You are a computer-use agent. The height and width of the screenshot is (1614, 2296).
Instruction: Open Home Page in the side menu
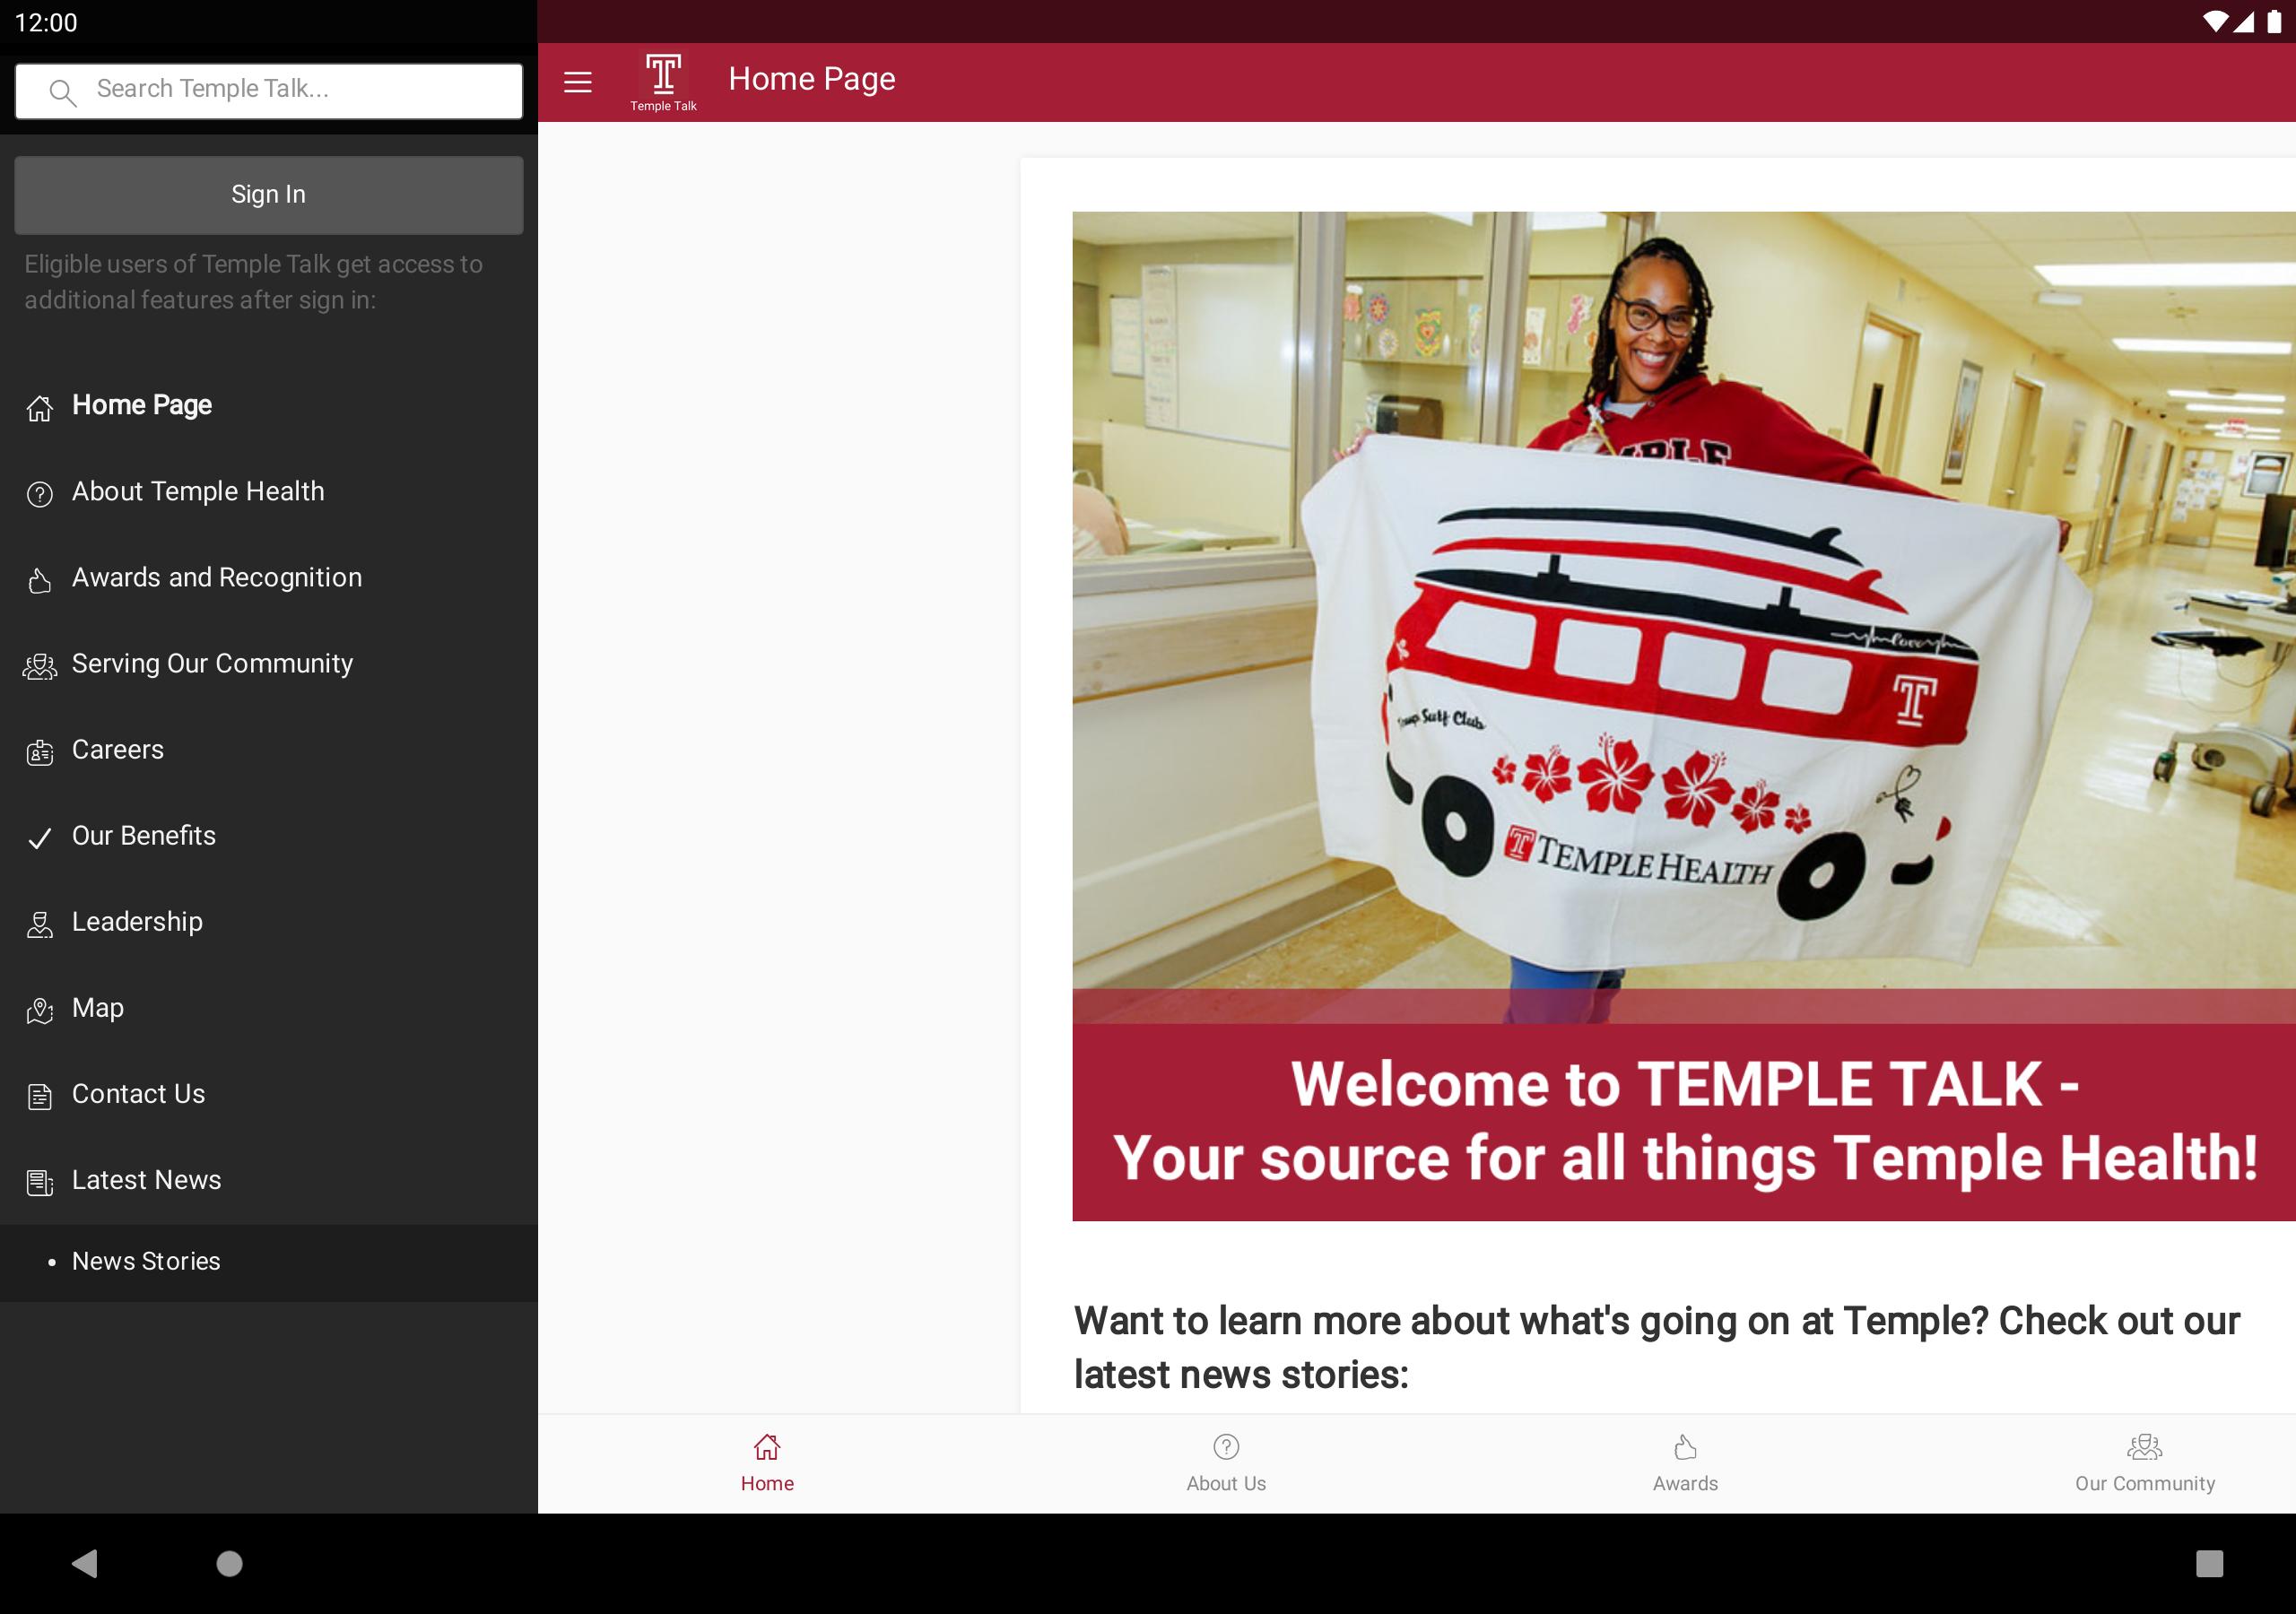268,405
